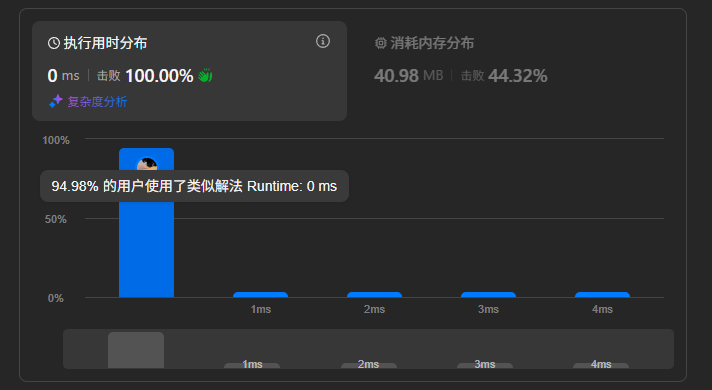Click the 100% y-axis label
This screenshot has height=390, width=712.
(56, 140)
